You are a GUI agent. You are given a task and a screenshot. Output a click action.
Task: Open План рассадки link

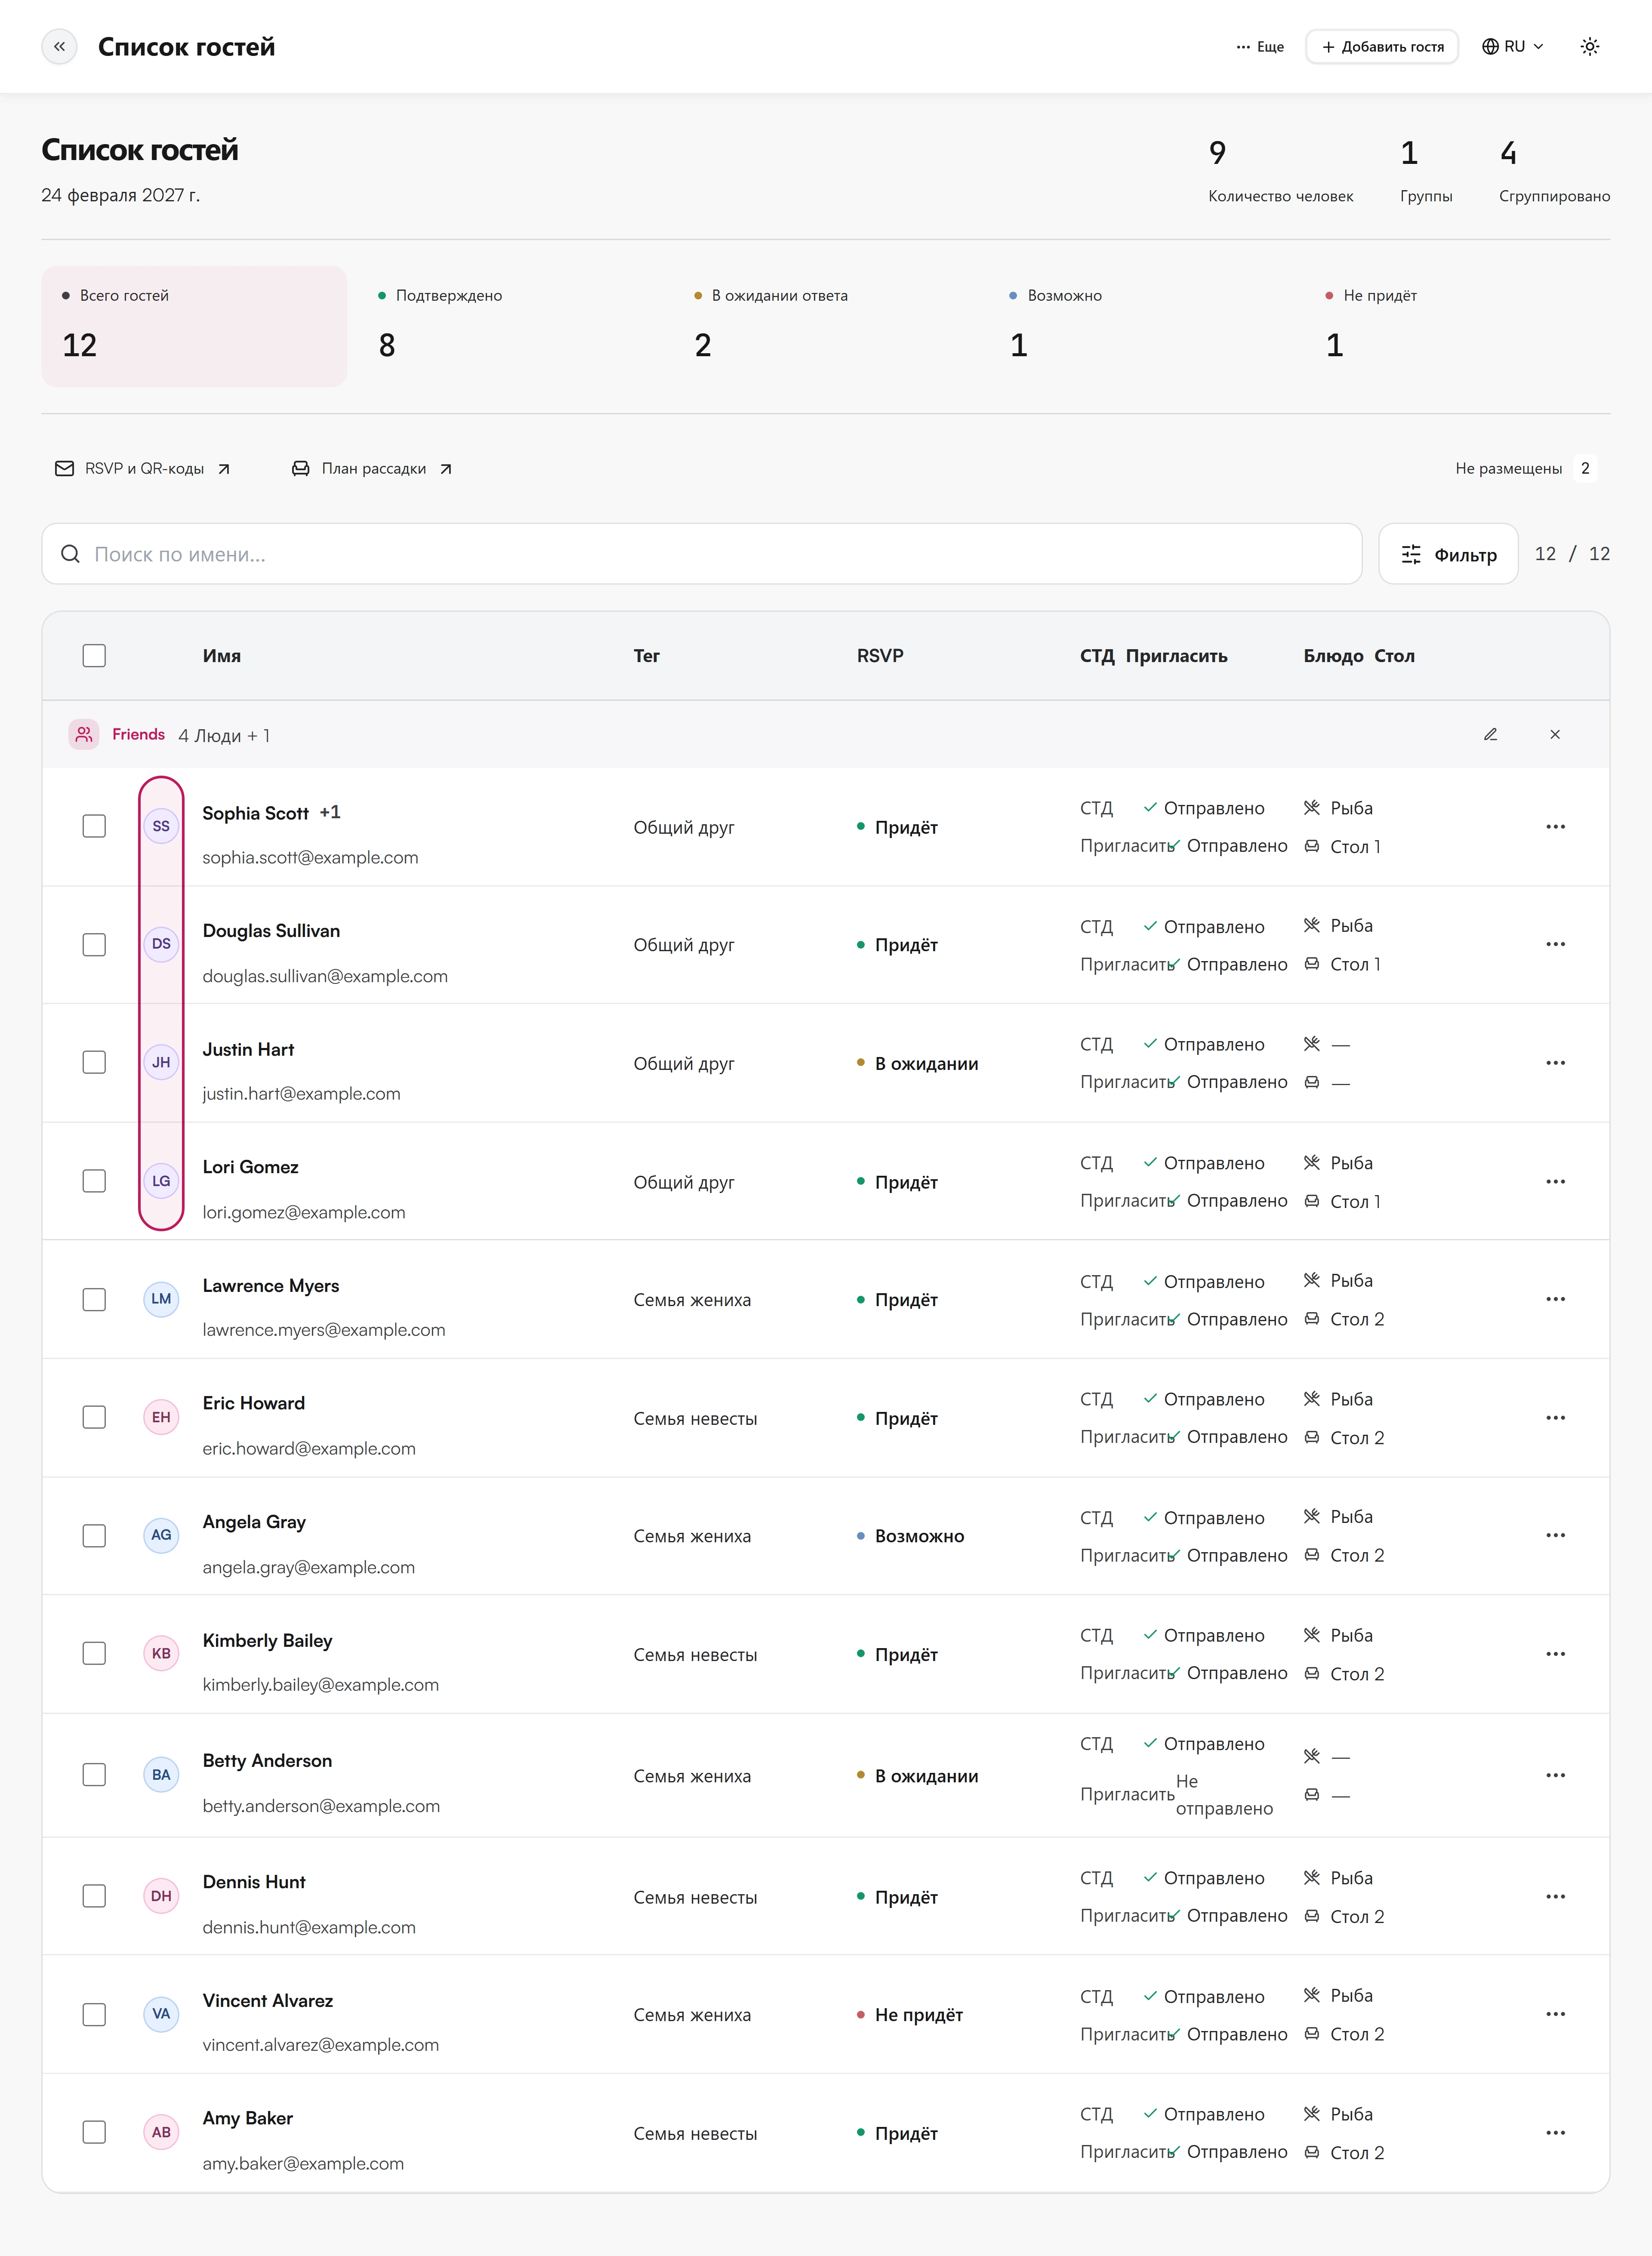click(372, 468)
